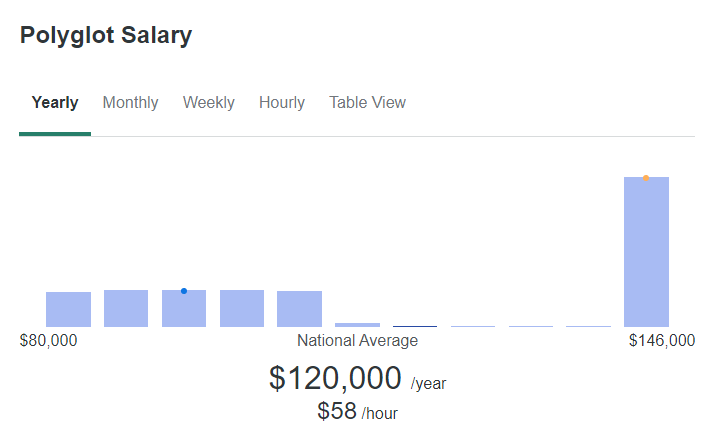Click the National Average label
Viewport: 717px width, 437px height.
click(x=358, y=341)
